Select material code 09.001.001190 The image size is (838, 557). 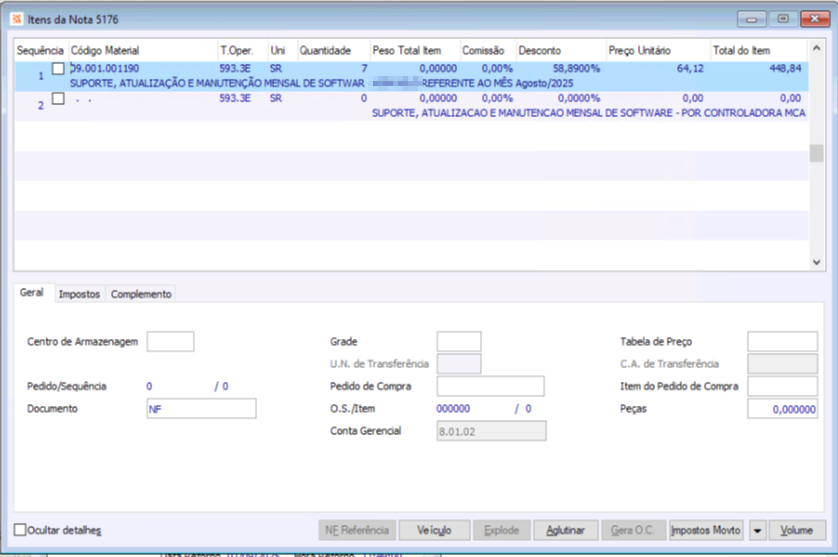pos(105,68)
